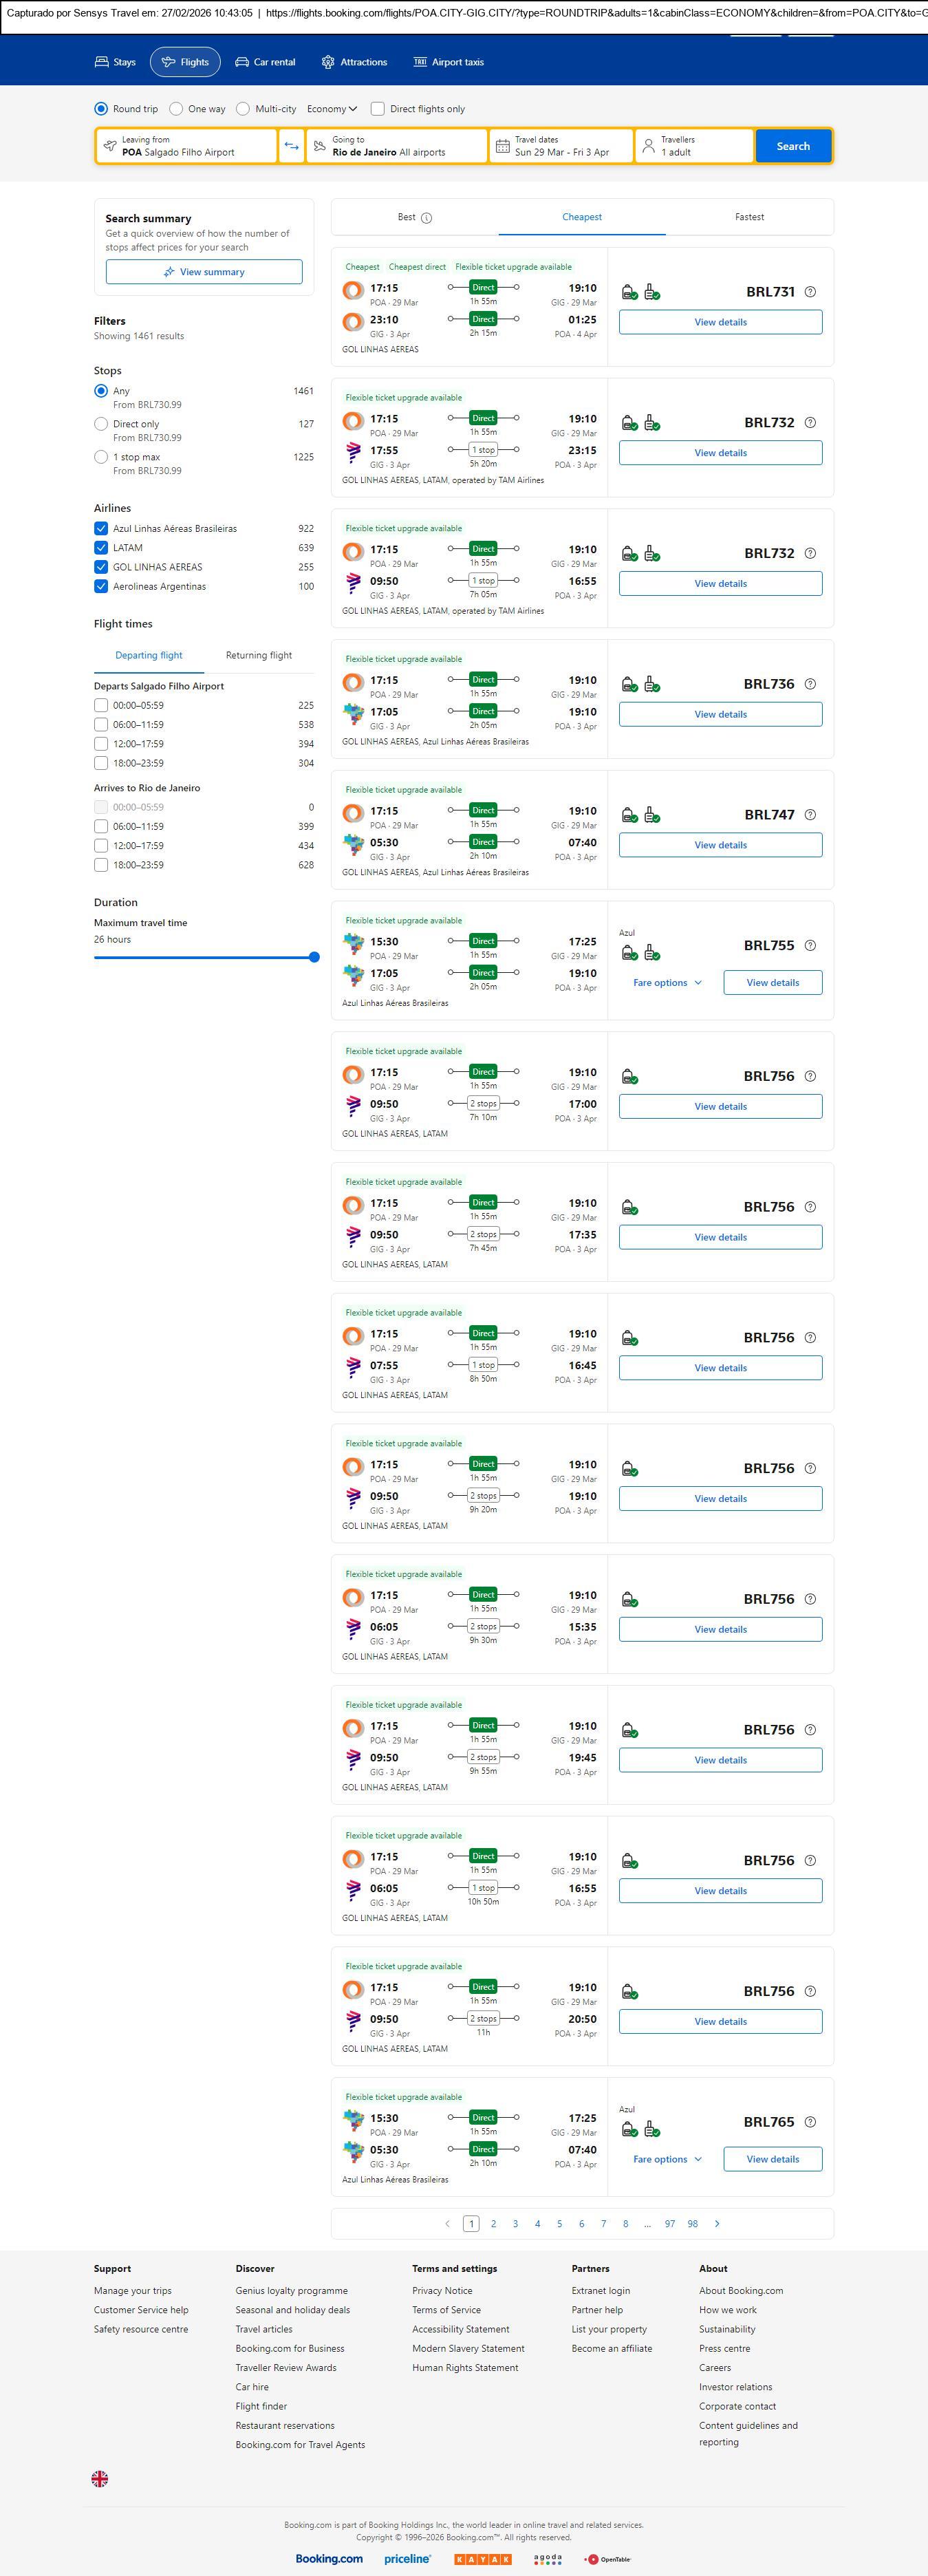Click the View summary button

coord(204,272)
